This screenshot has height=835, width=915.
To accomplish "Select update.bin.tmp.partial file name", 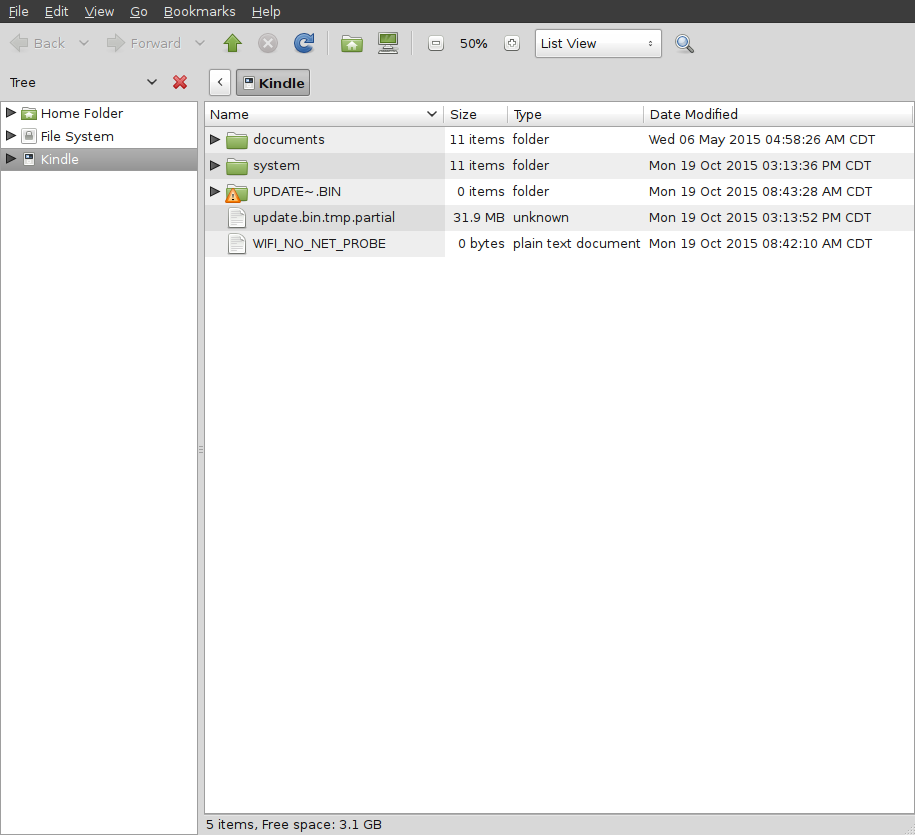I will [x=324, y=218].
